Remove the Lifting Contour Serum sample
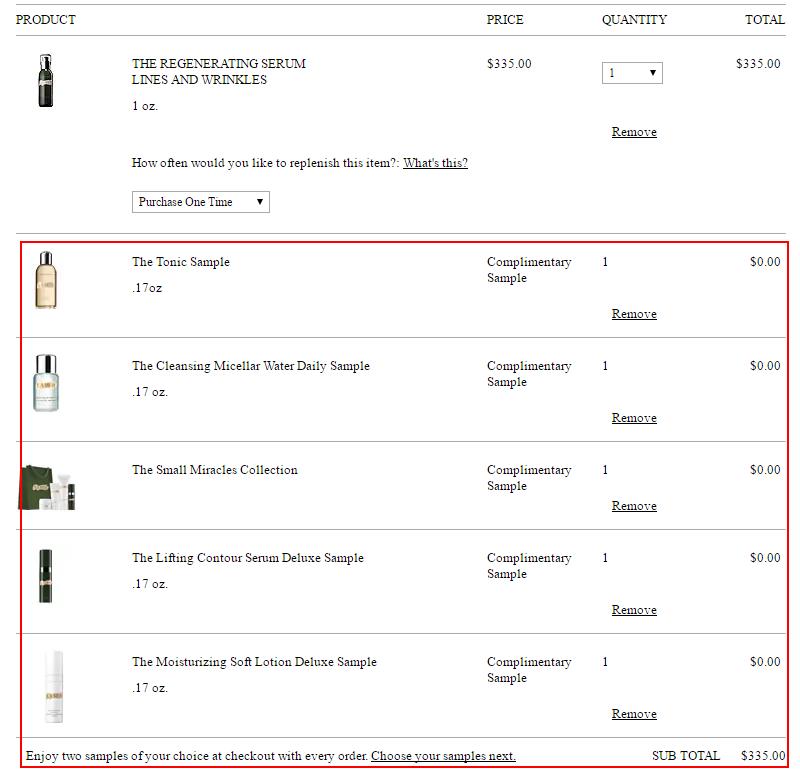Viewport: 800px width, 773px height. click(634, 610)
